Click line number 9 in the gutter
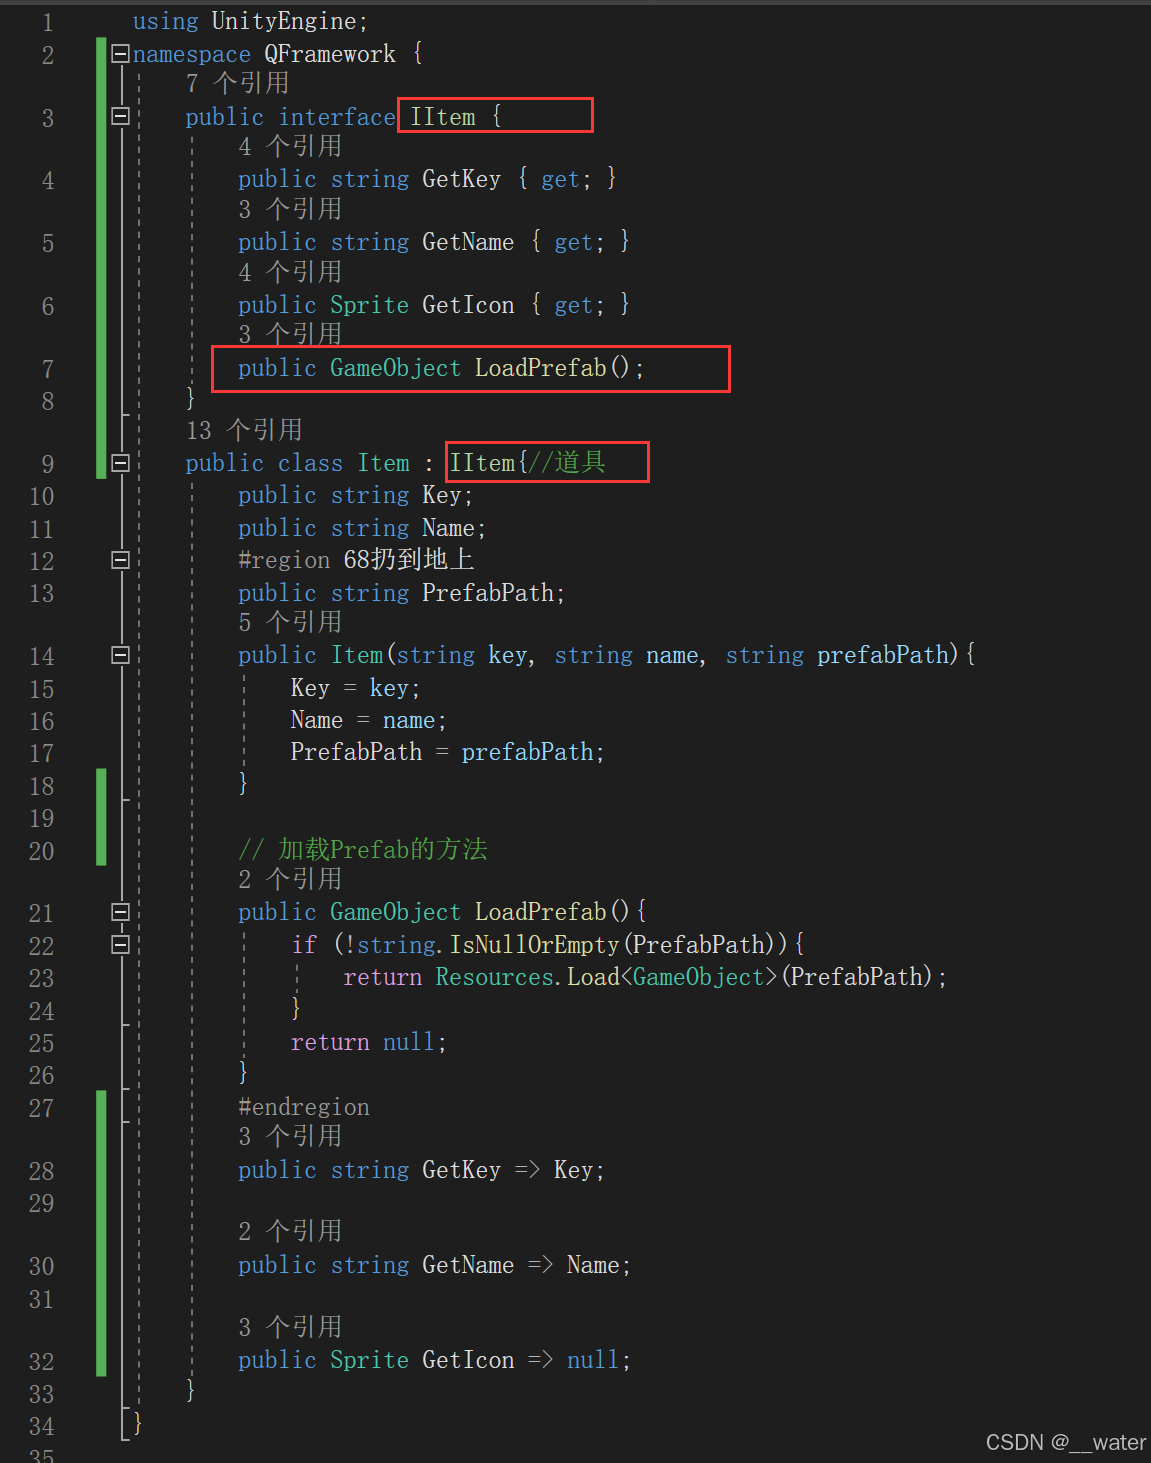The image size is (1151, 1463). [x=48, y=464]
